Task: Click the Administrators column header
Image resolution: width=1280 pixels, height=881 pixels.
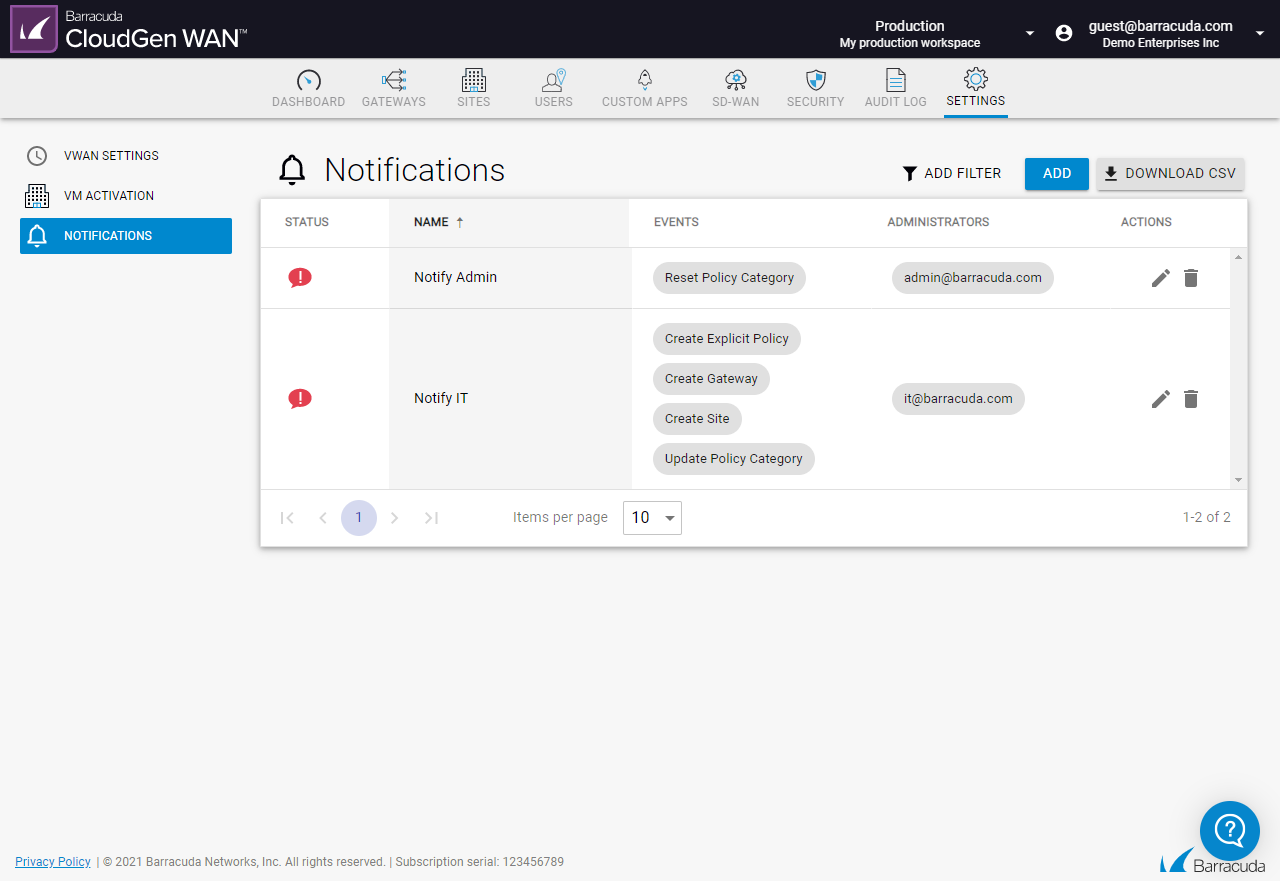Action: (938, 222)
